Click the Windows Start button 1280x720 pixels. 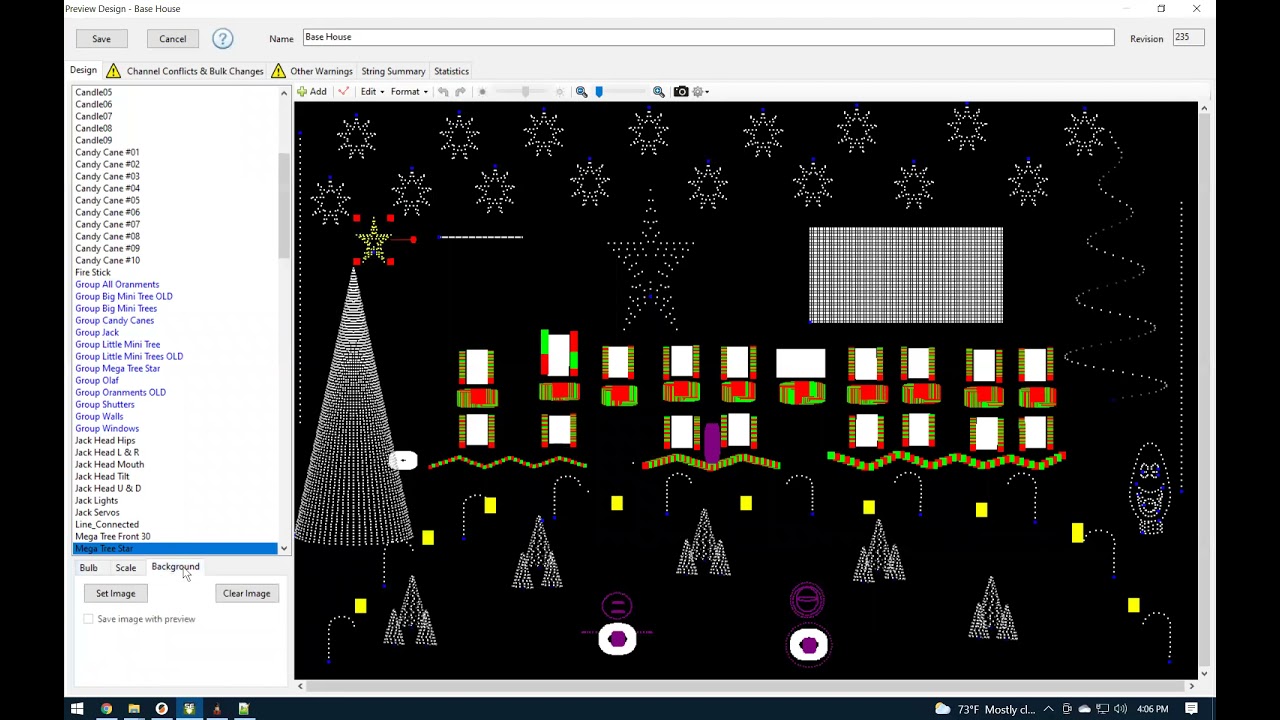pos(77,709)
